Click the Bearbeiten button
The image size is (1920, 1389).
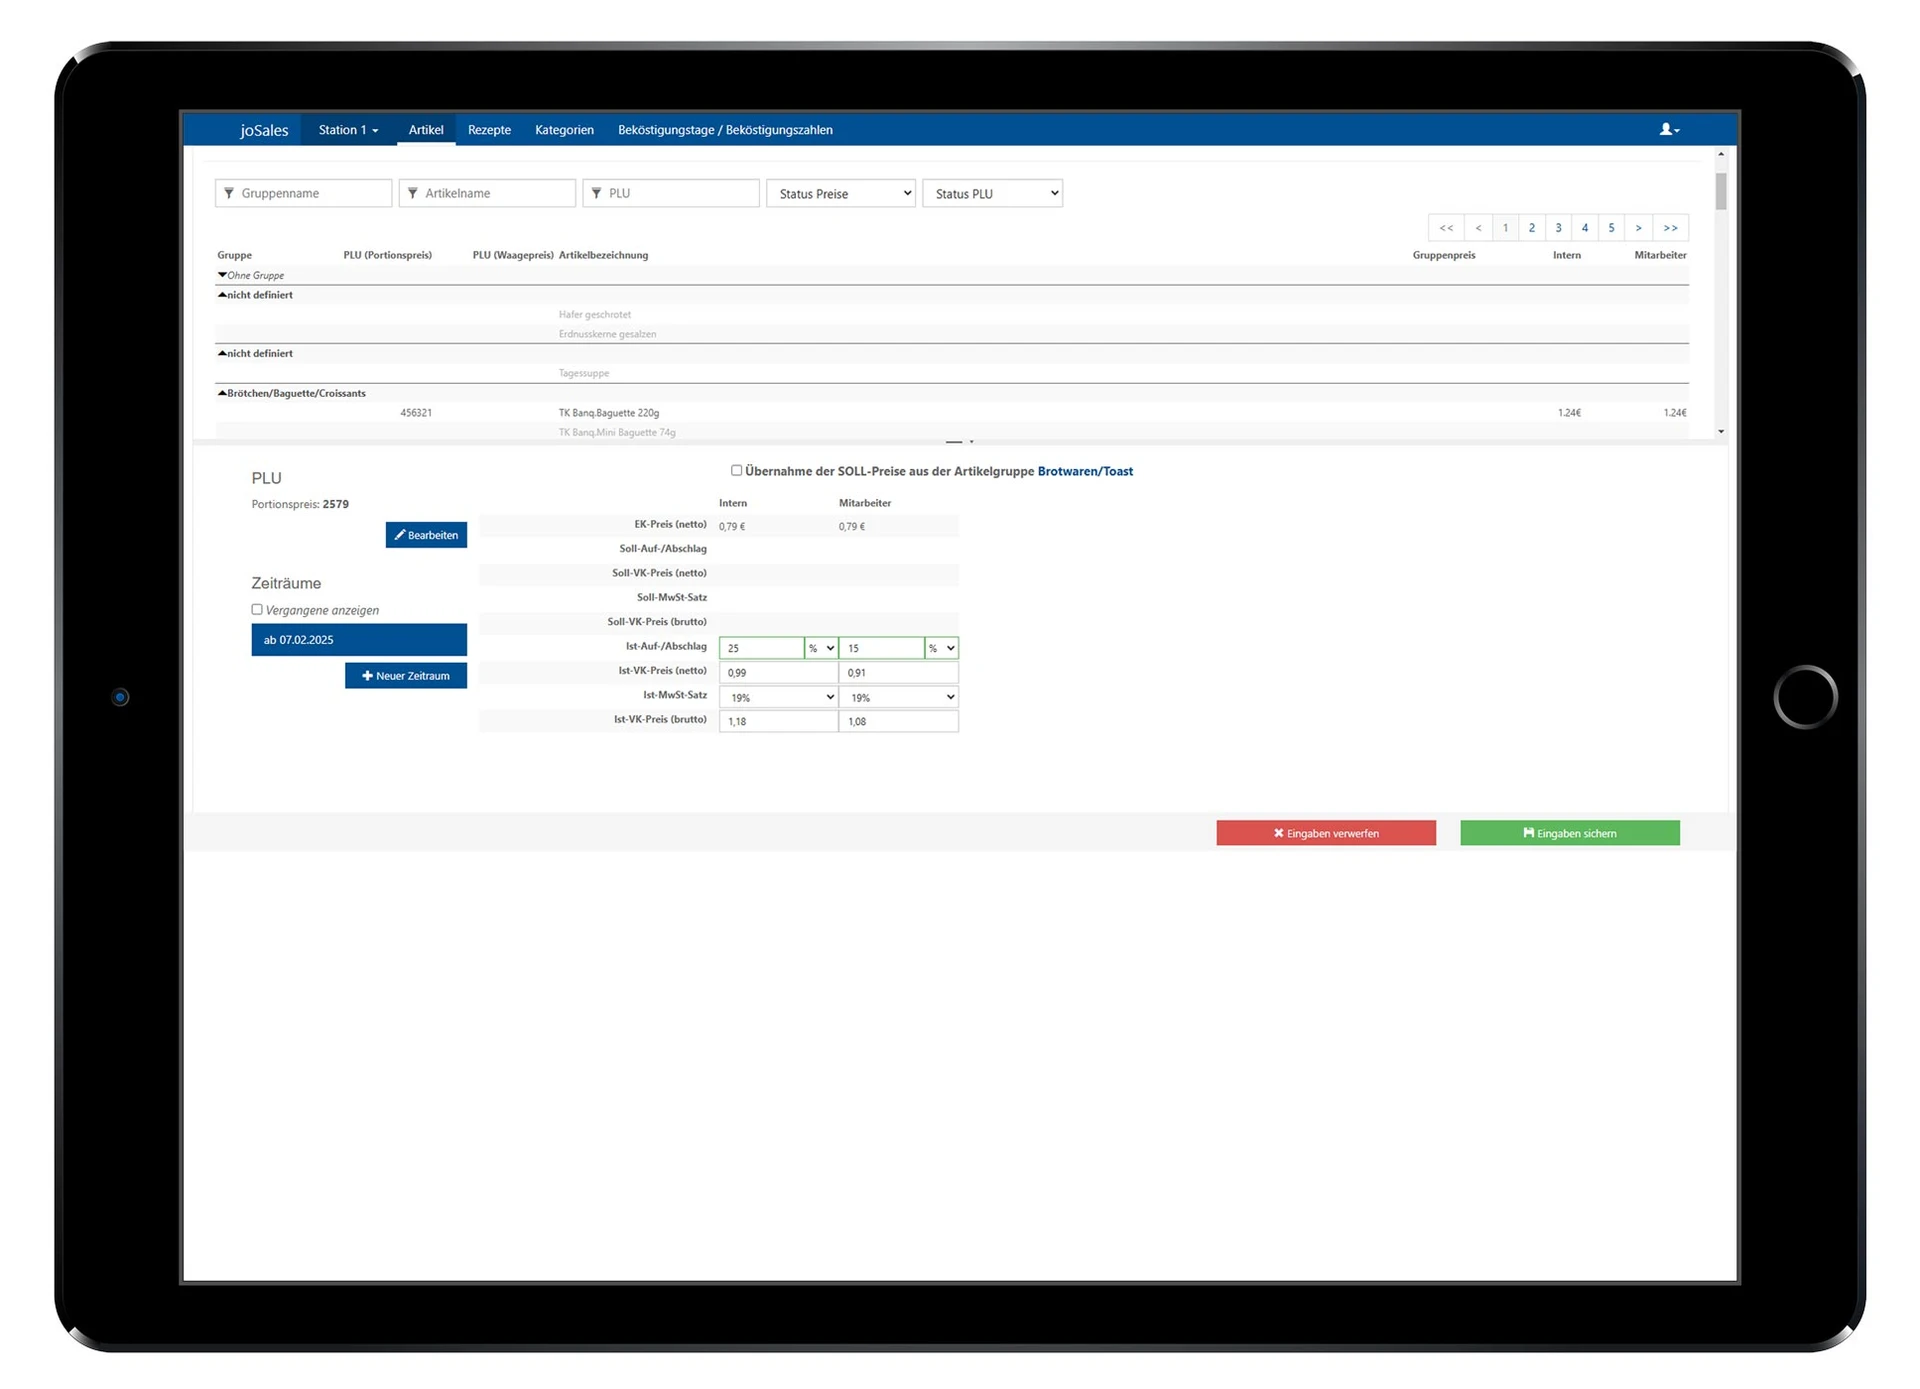(426, 535)
